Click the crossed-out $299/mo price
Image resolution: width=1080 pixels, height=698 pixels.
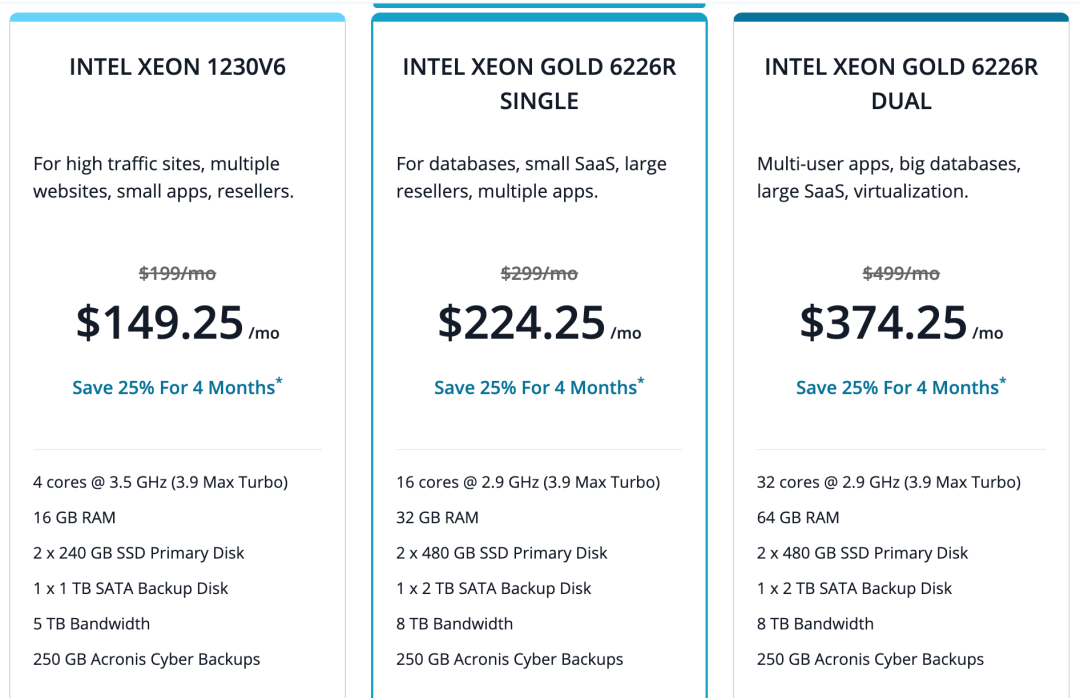(x=539, y=274)
